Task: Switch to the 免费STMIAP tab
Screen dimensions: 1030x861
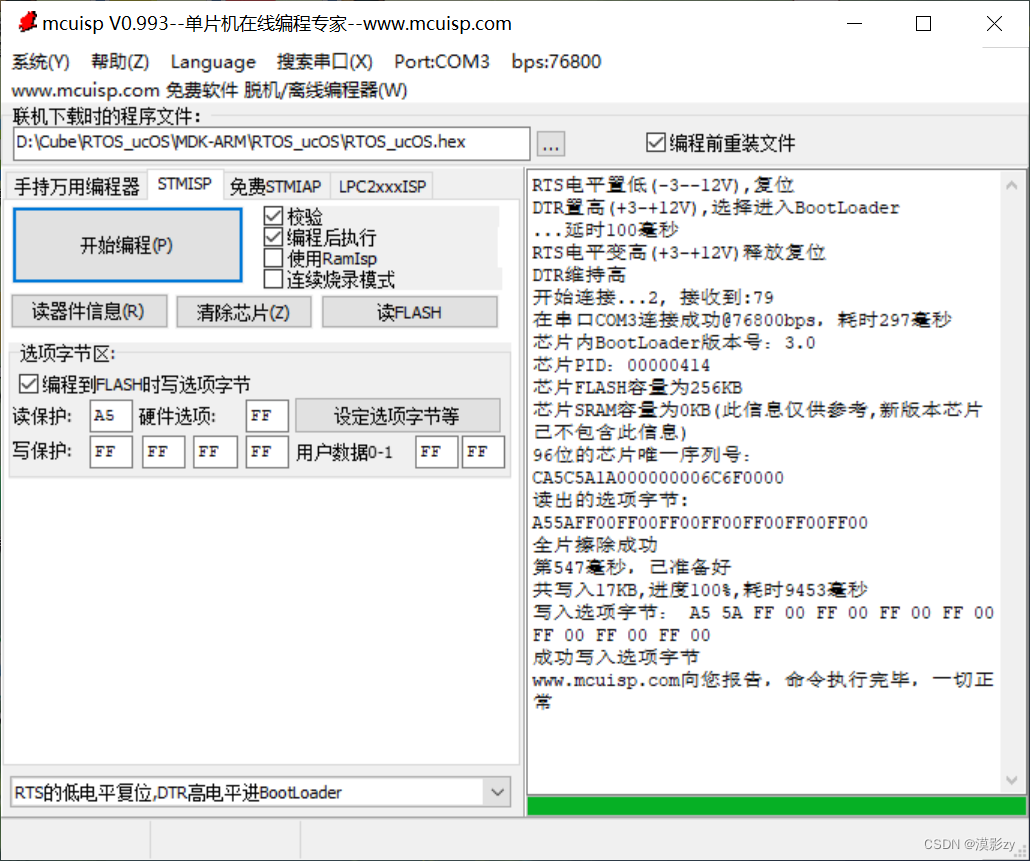Action: 275,185
